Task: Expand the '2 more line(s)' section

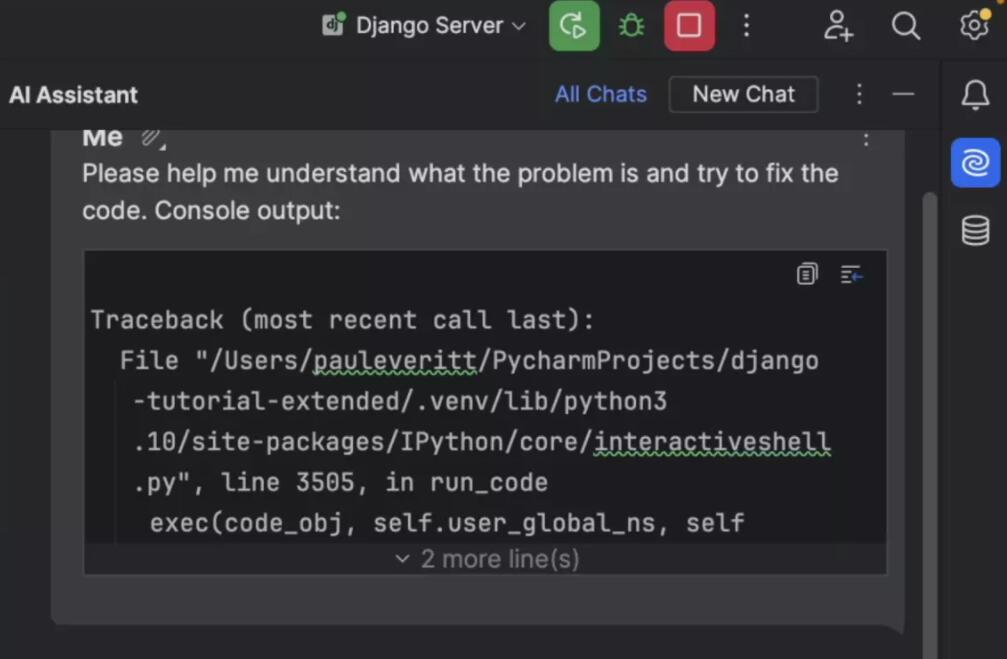Action: coord(486,559)
